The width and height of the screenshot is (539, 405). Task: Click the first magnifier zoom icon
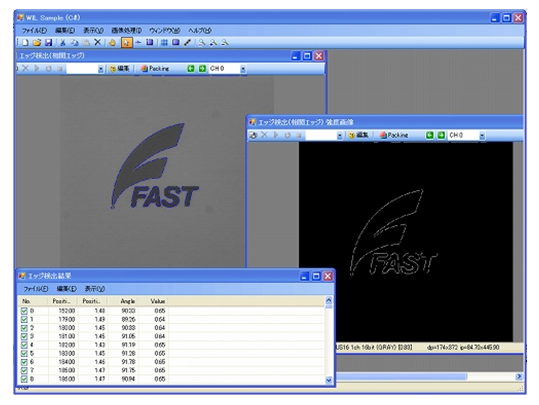click(202, 43)
